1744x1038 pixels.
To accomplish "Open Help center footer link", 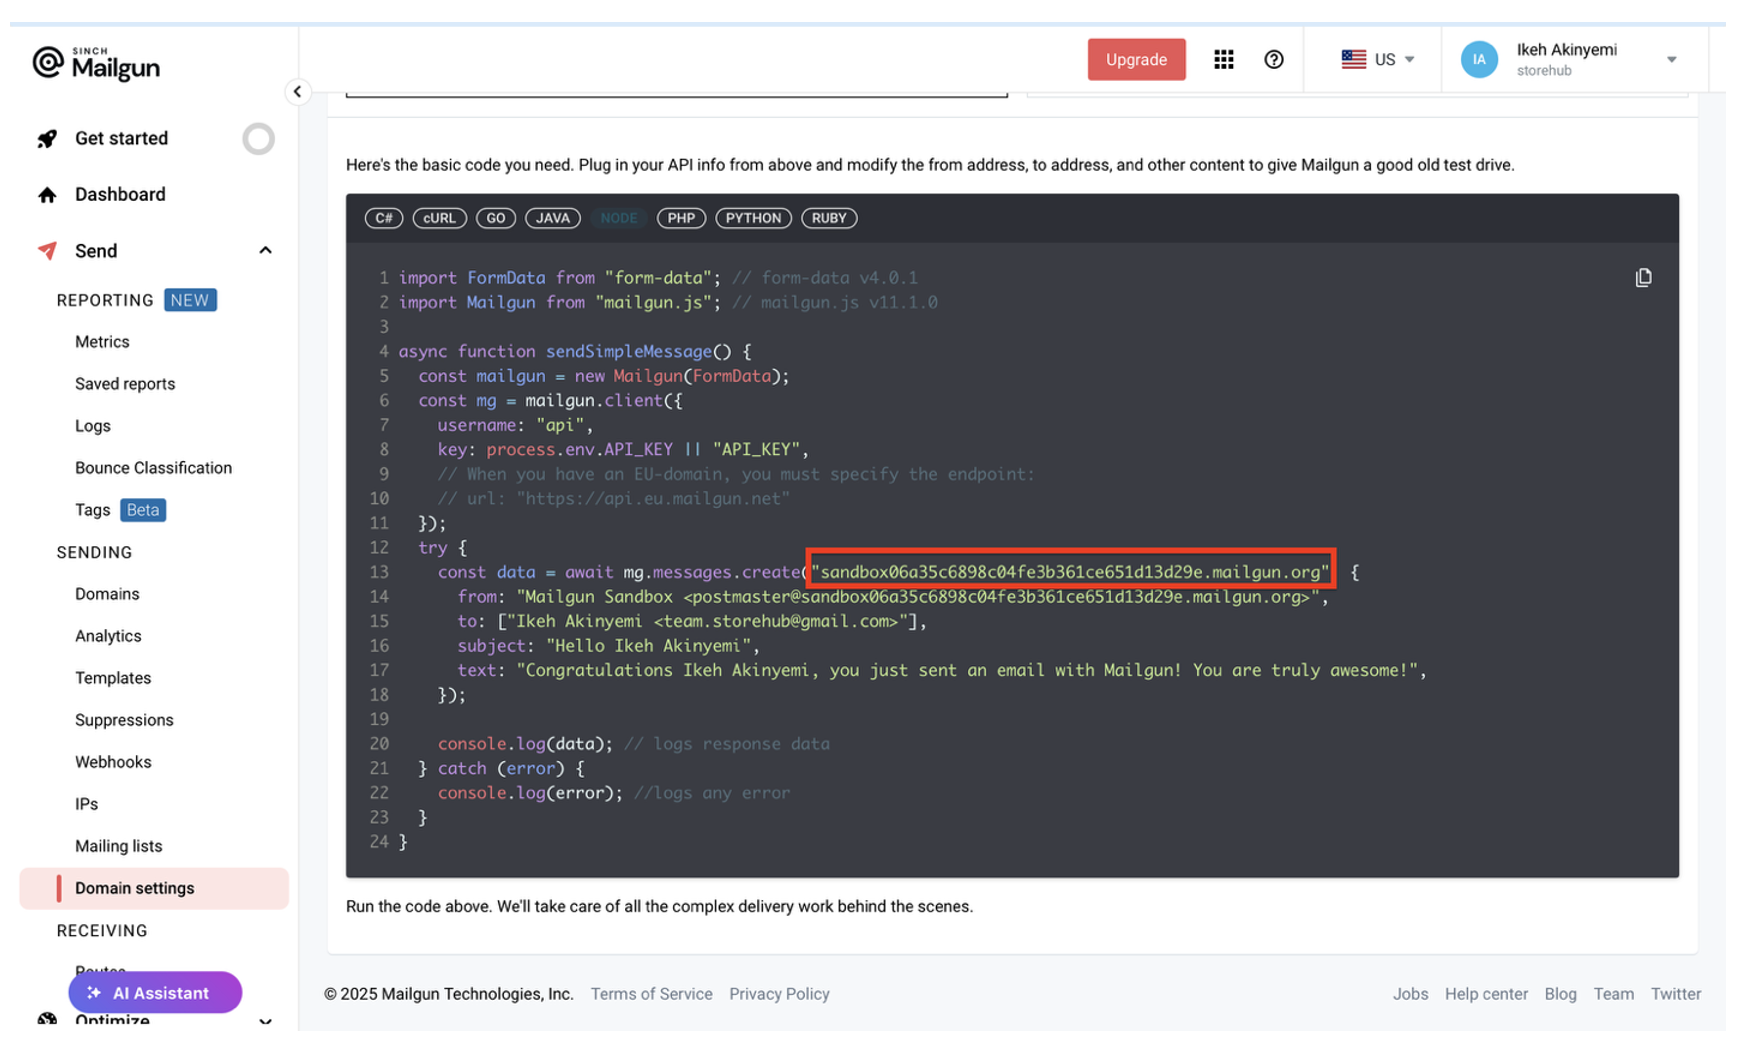I will [1486, 994].
